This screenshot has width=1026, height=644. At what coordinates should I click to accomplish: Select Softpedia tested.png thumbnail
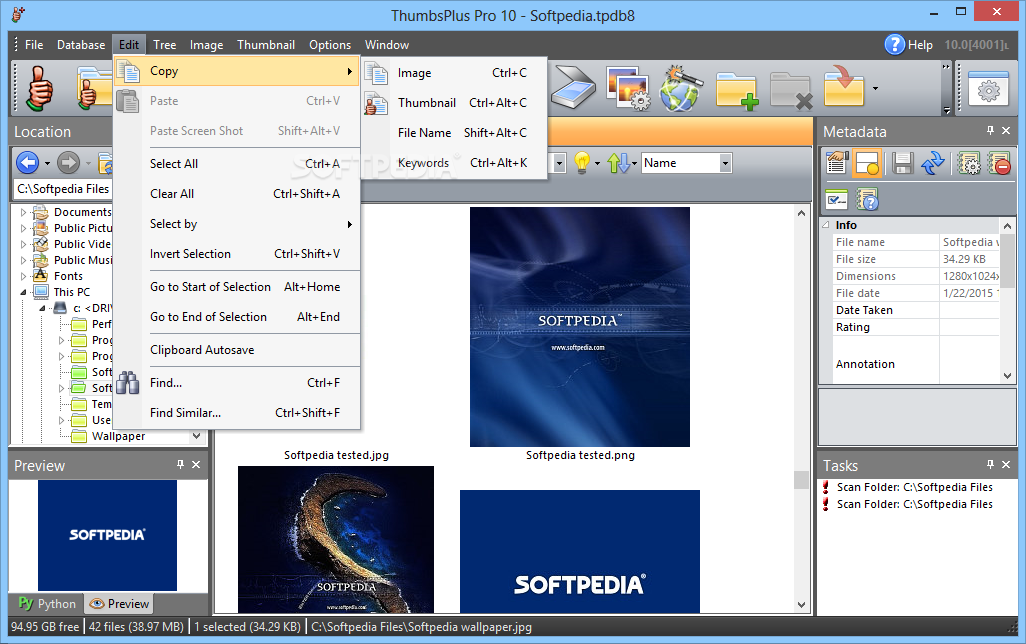(x=580, y=327)
